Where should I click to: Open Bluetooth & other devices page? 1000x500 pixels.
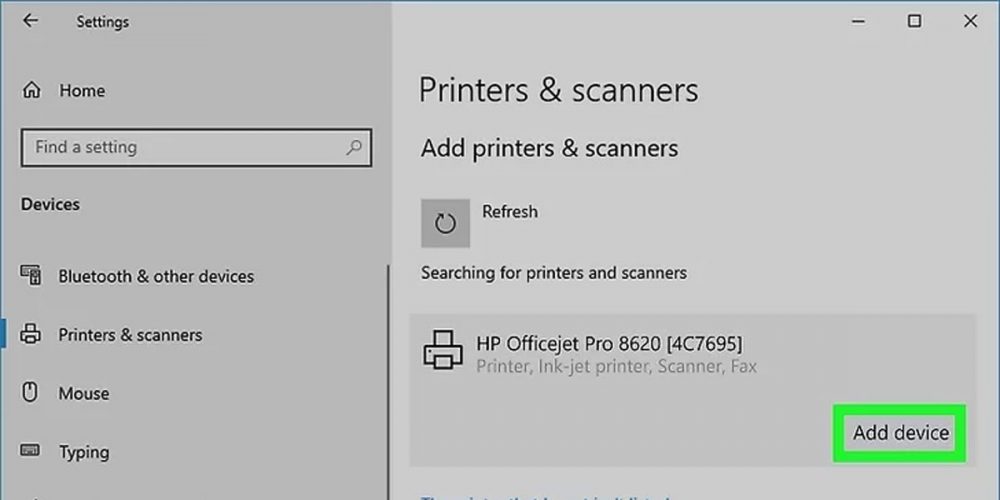pos(156,276)
